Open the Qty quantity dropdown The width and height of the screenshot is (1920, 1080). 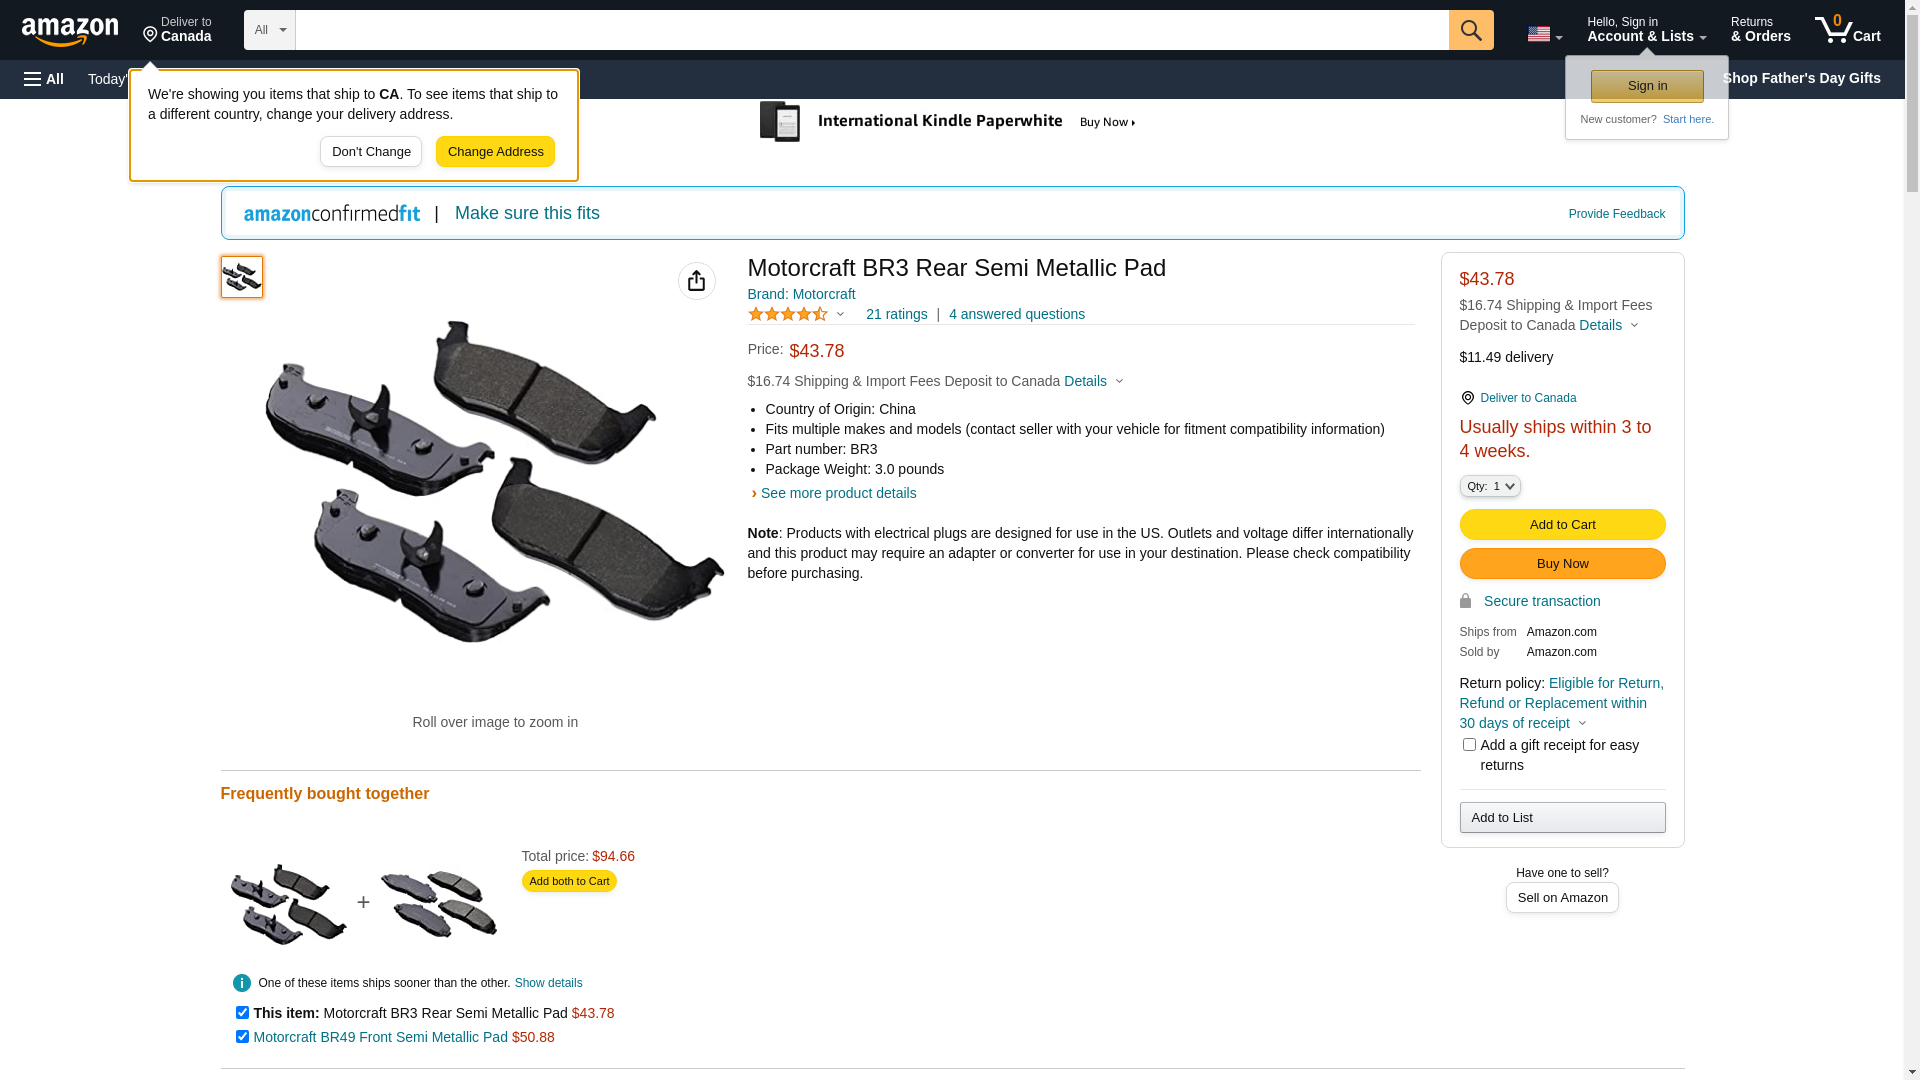click(1490, 486)
